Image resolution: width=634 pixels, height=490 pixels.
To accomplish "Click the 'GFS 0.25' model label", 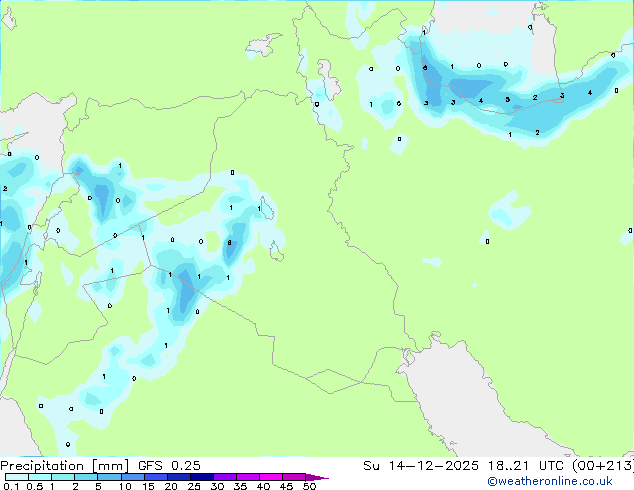I will [169, 466].
